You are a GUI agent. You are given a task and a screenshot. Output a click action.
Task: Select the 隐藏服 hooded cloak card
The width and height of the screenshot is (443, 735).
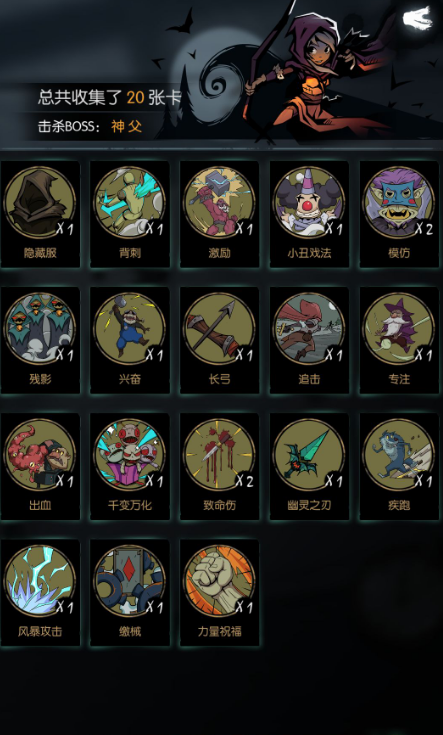point(40,214)
